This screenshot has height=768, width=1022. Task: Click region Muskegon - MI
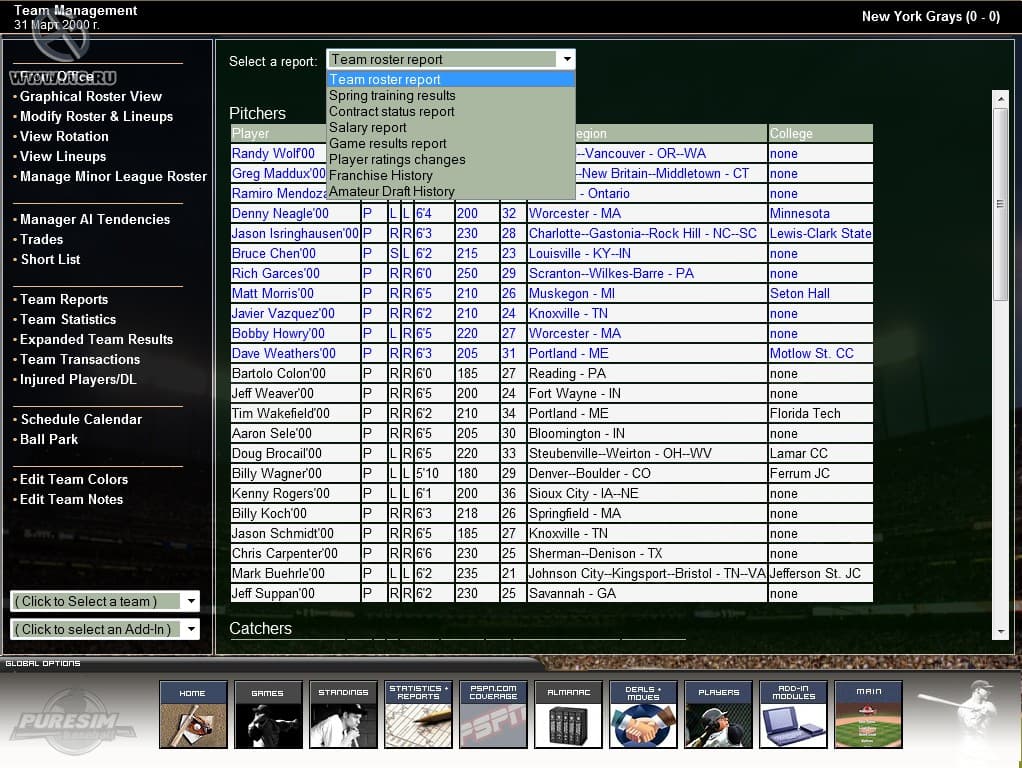point(572,293)
